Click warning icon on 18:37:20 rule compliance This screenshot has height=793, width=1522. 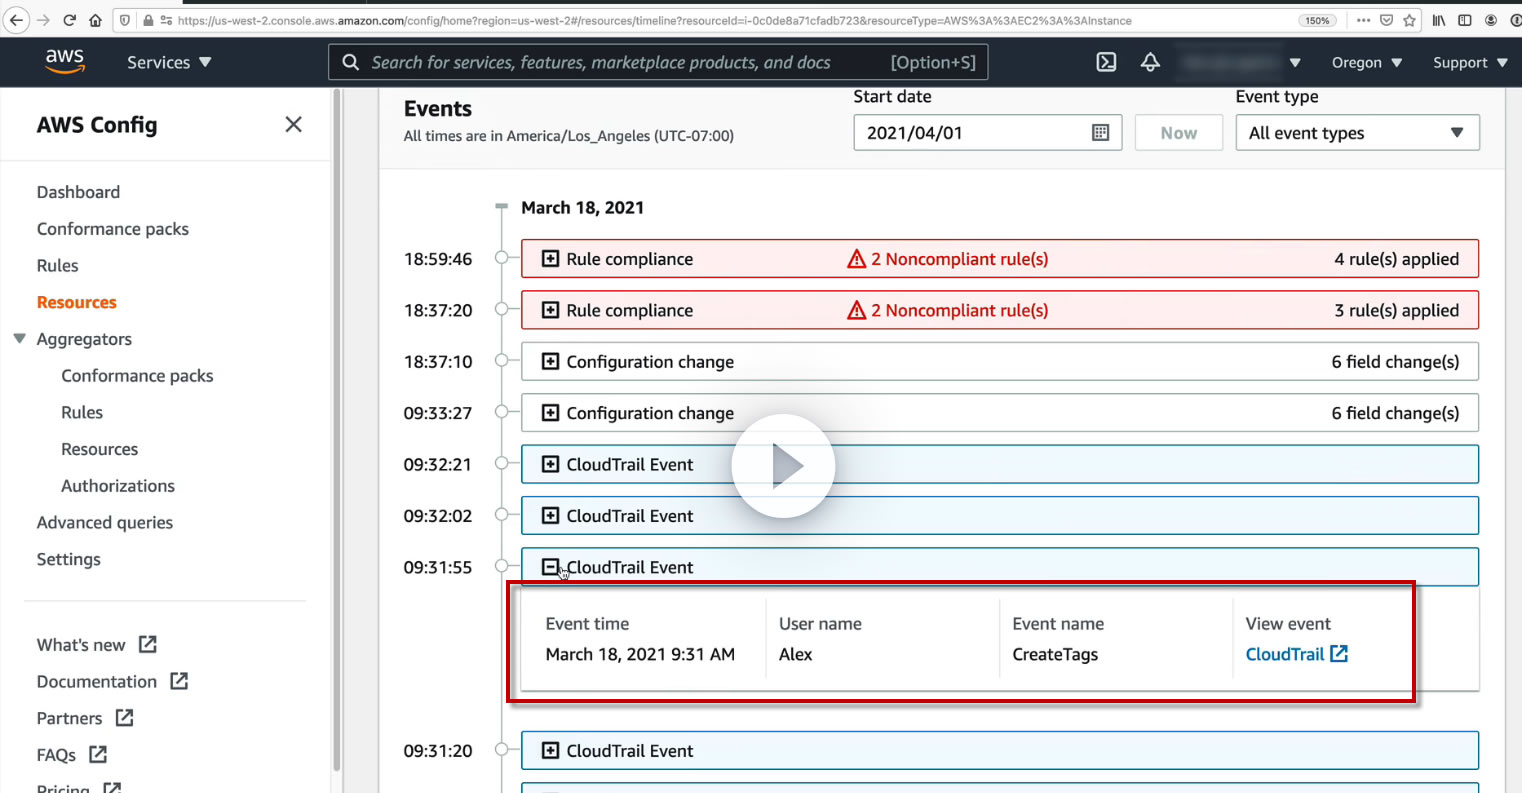pos(856,310)
